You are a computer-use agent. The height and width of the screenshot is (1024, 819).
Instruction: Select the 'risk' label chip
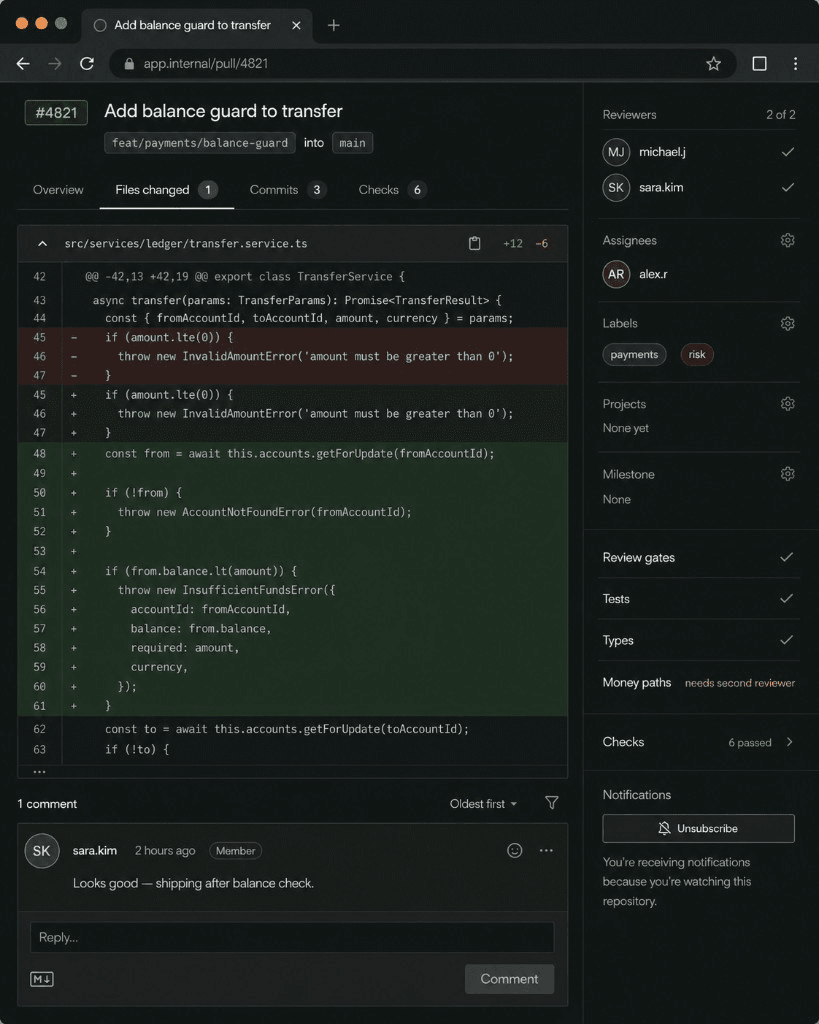[x=697, y=355]
